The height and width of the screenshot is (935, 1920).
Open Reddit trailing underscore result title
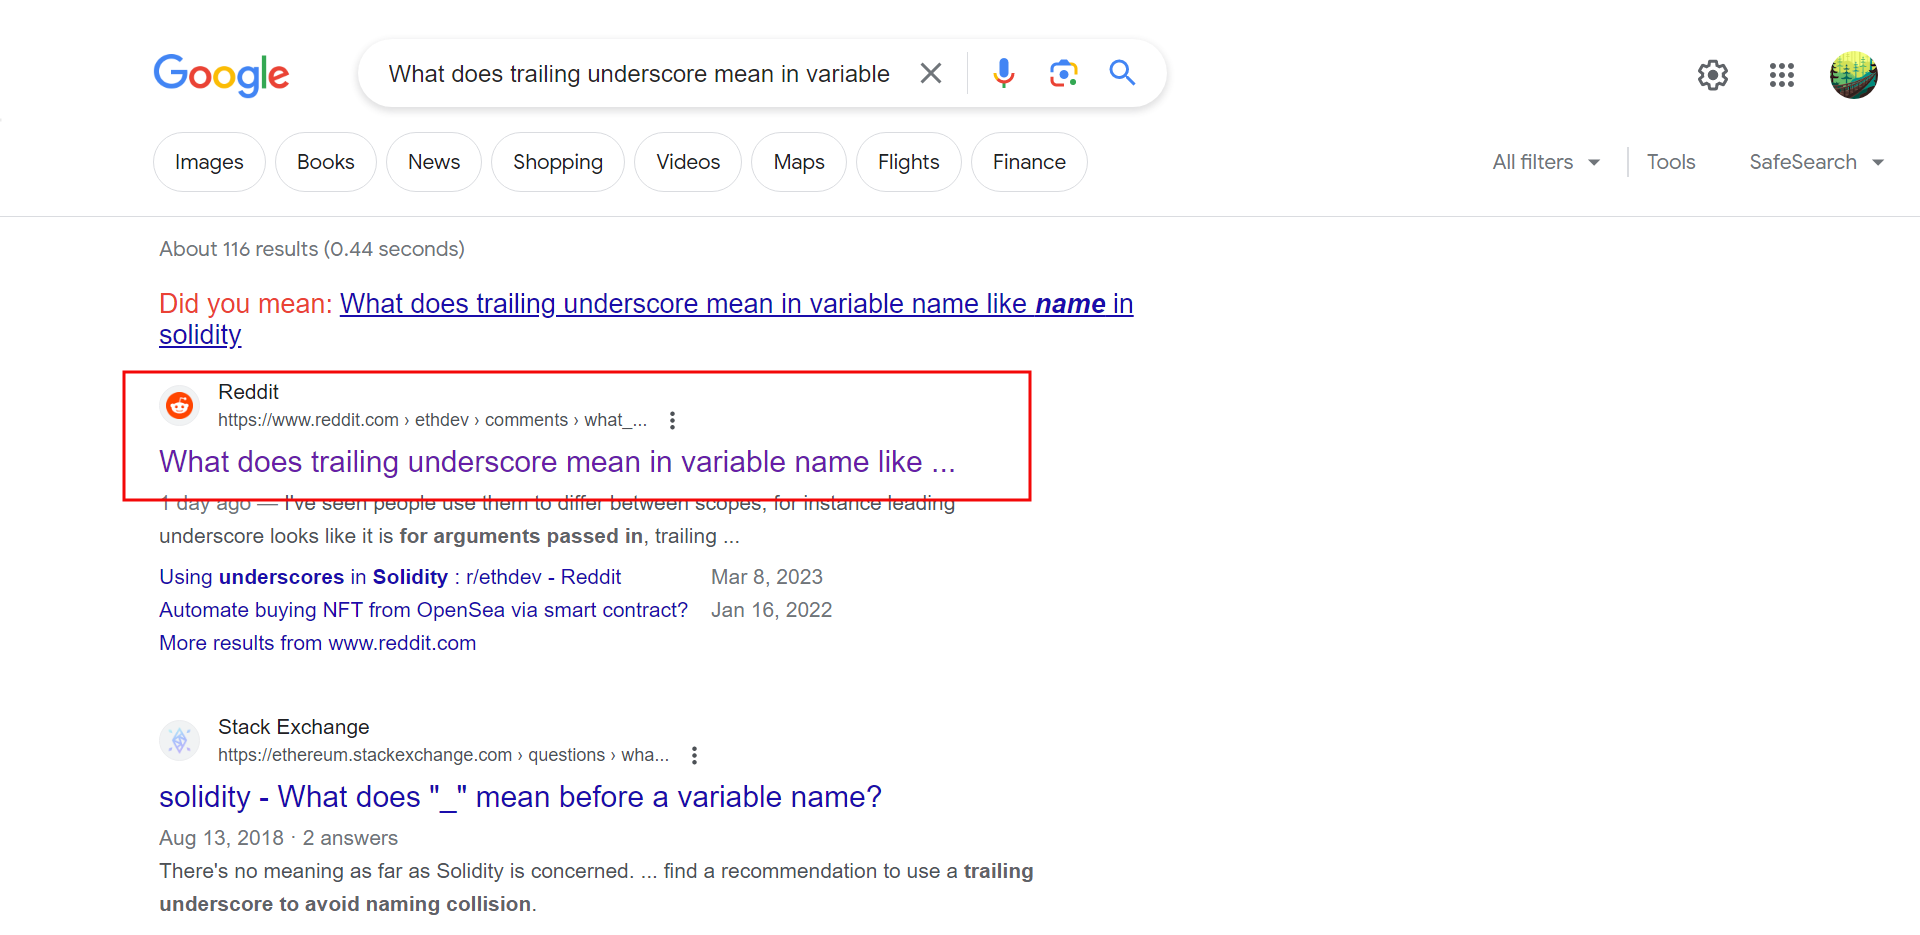tap(557, 462)
